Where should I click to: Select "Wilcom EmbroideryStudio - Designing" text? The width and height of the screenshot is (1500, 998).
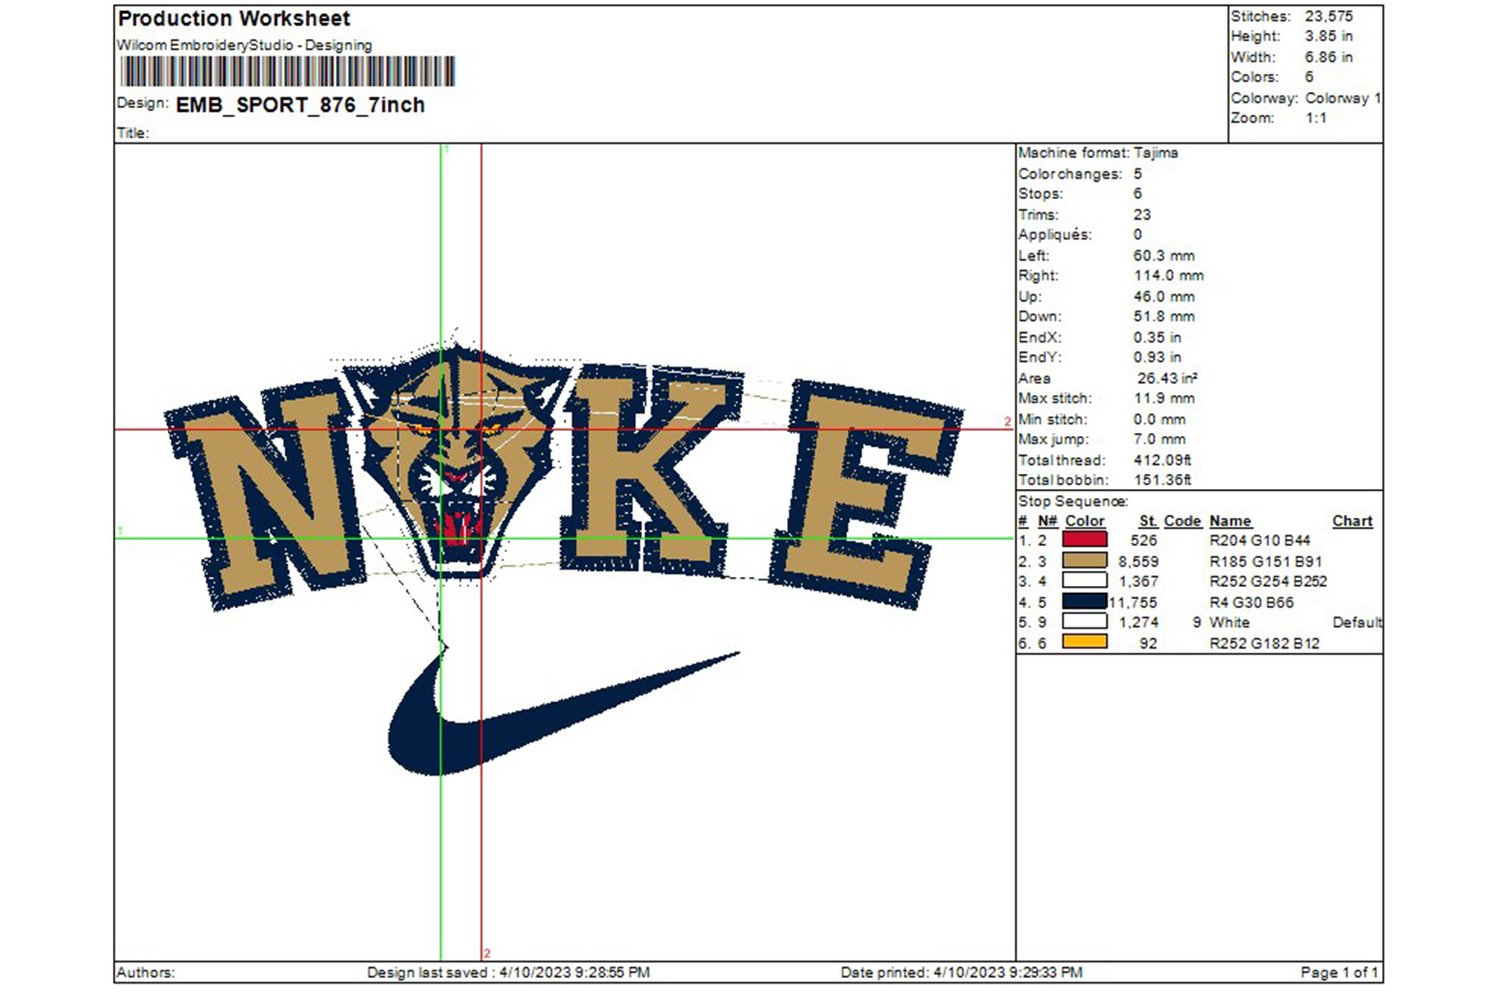[244, 45]
